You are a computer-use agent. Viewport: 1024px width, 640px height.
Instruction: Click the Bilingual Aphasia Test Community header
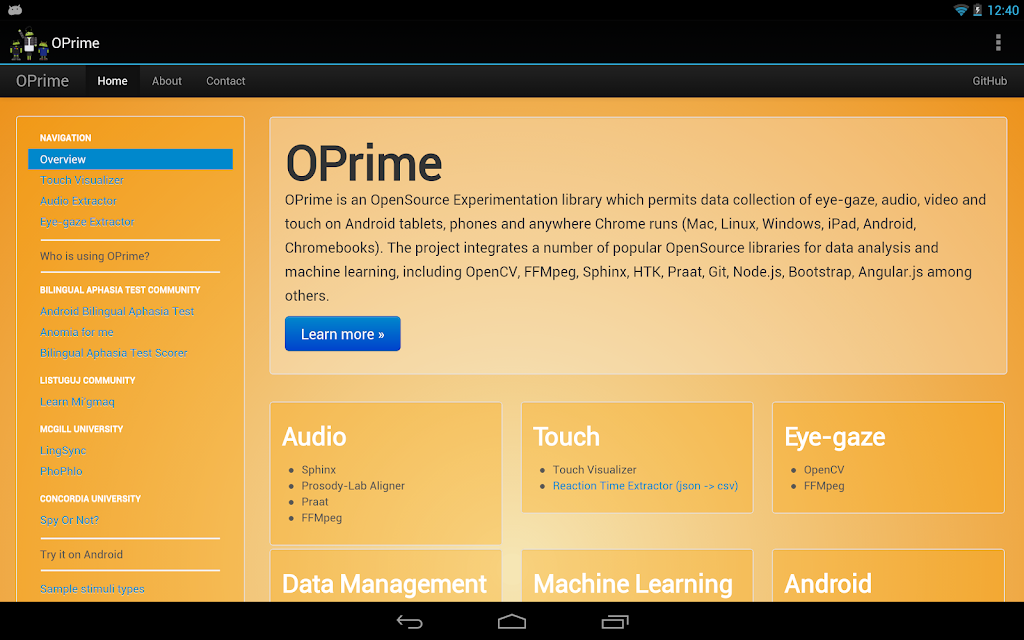point(120,290)
